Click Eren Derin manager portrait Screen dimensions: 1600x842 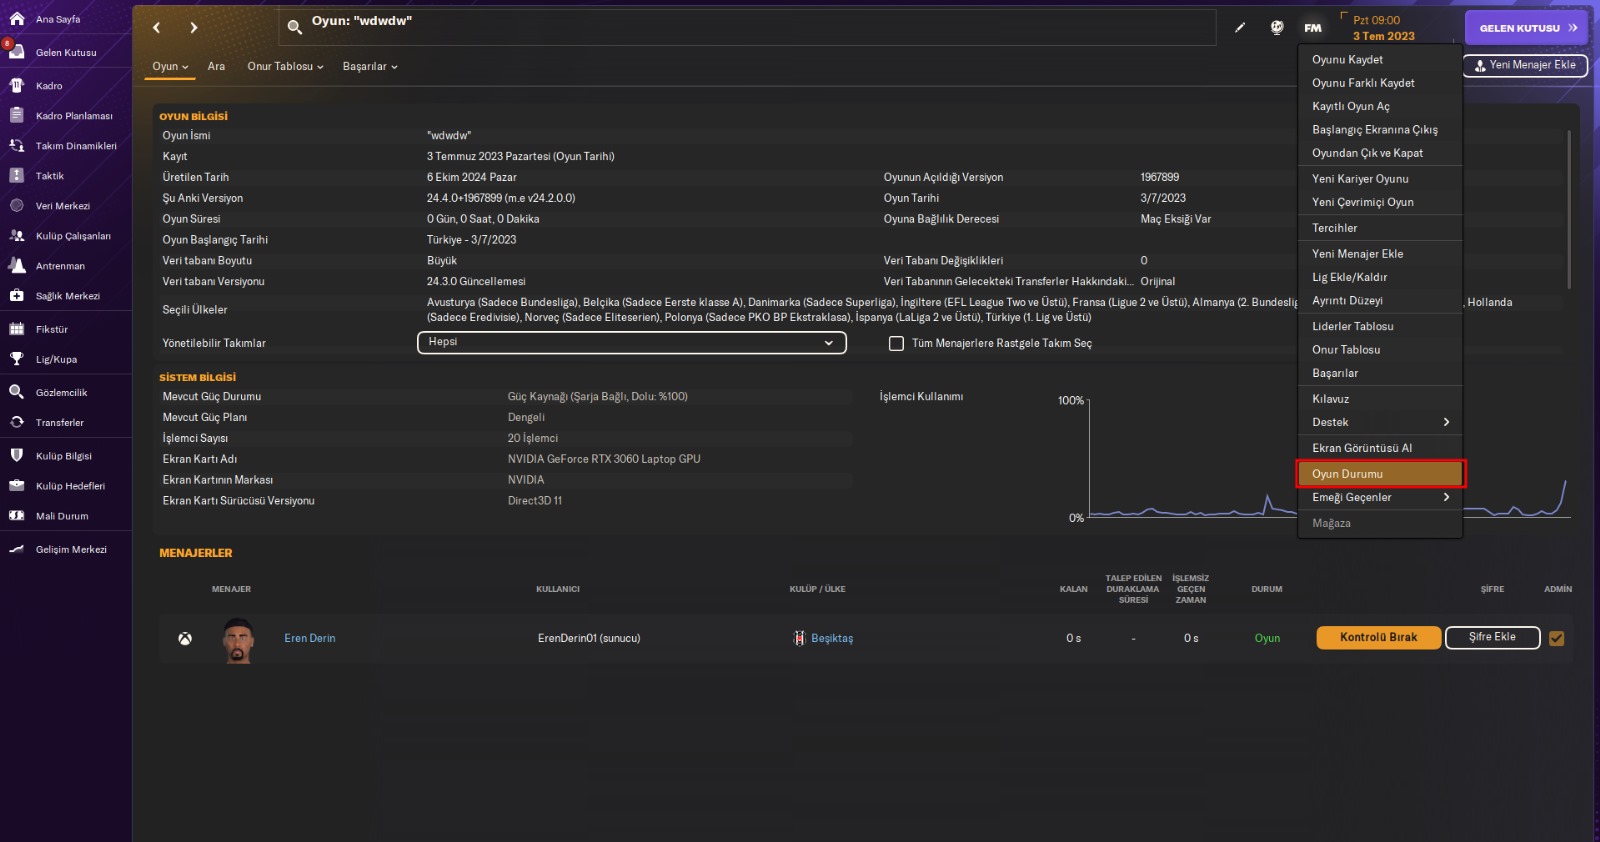(238, 640)
